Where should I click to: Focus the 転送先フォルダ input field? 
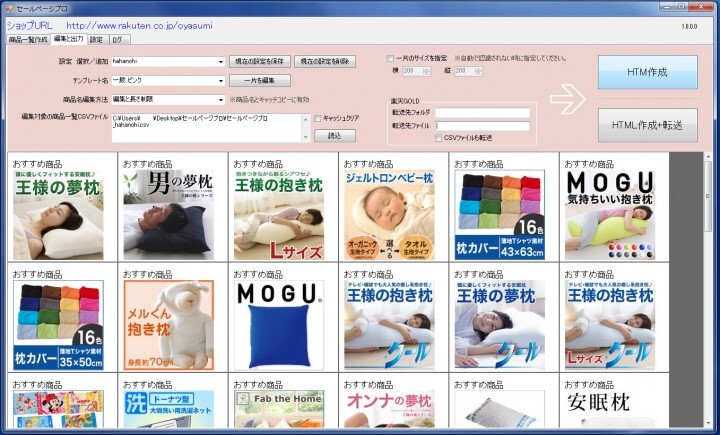click(x=482, y=113)
